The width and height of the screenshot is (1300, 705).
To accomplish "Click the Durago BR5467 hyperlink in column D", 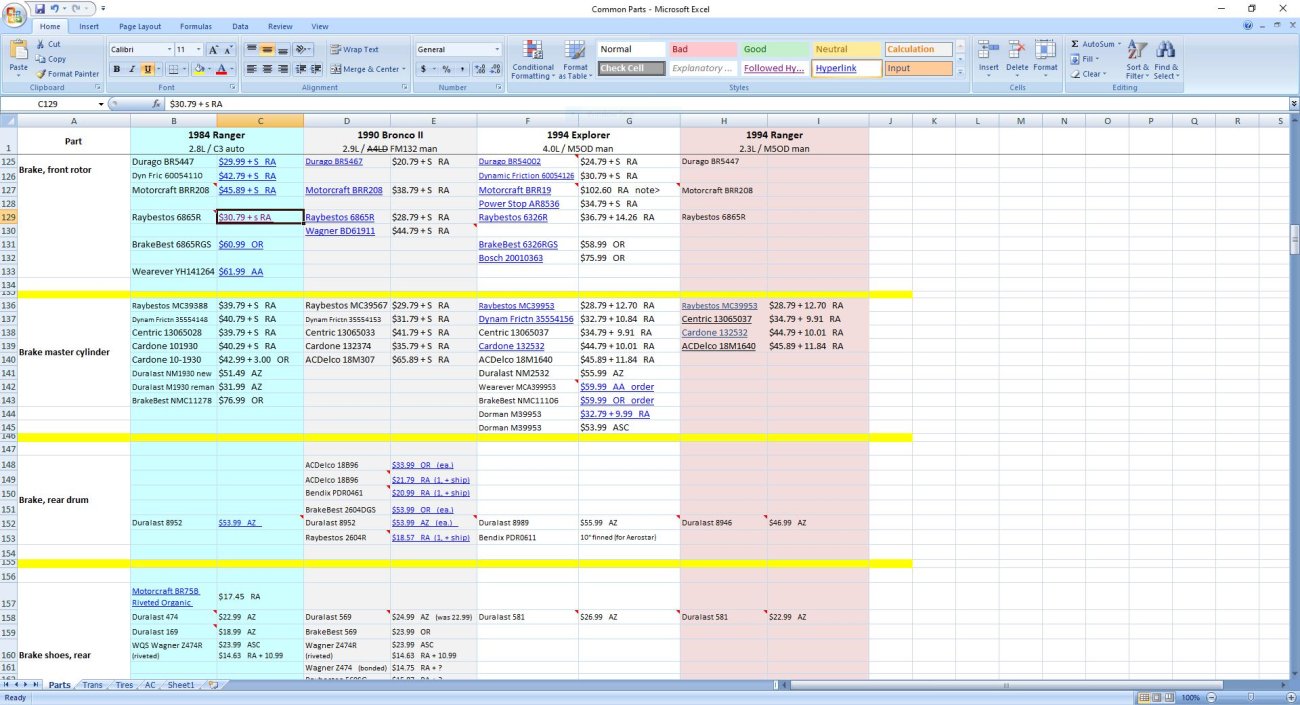I will [334, 161].
